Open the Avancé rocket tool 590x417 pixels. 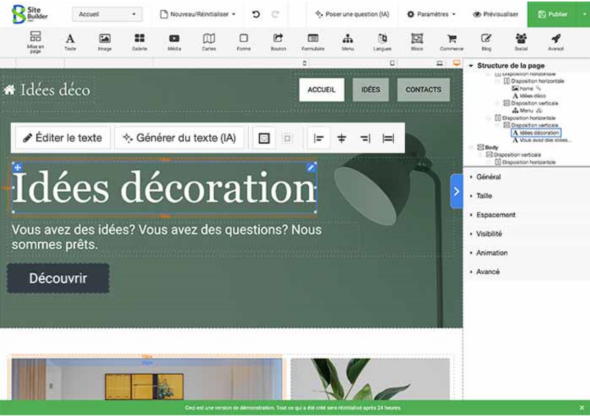coord(556,42)
